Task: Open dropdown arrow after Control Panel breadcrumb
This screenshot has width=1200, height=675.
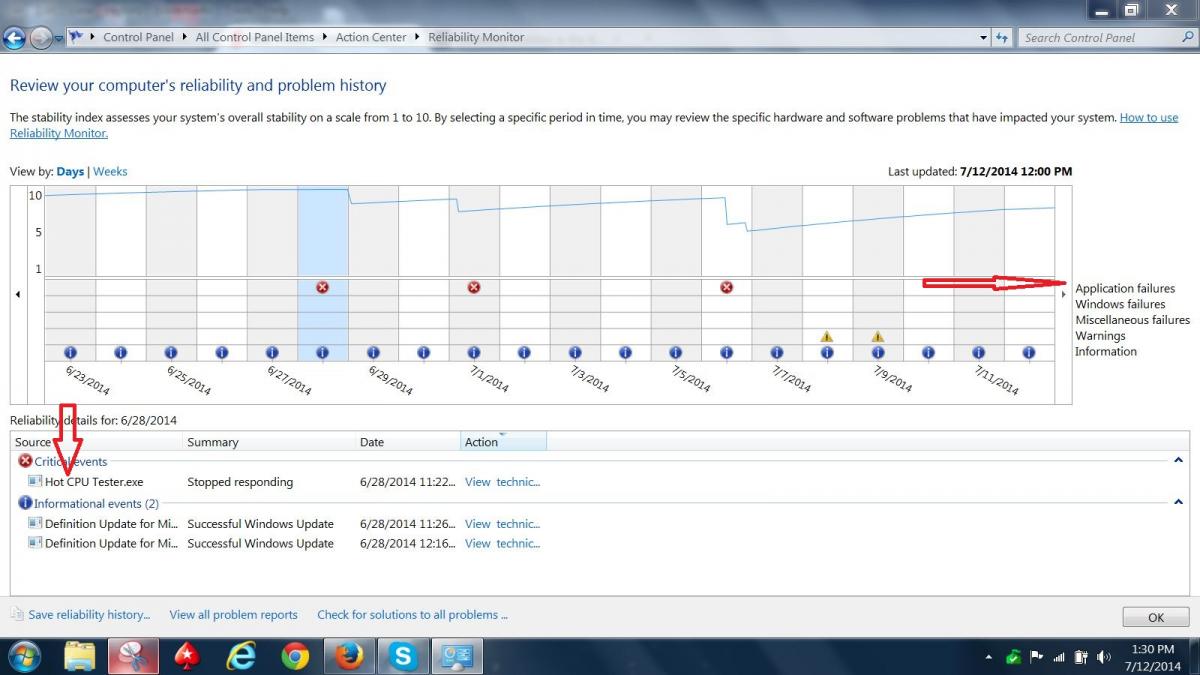Action: (185, 37)
